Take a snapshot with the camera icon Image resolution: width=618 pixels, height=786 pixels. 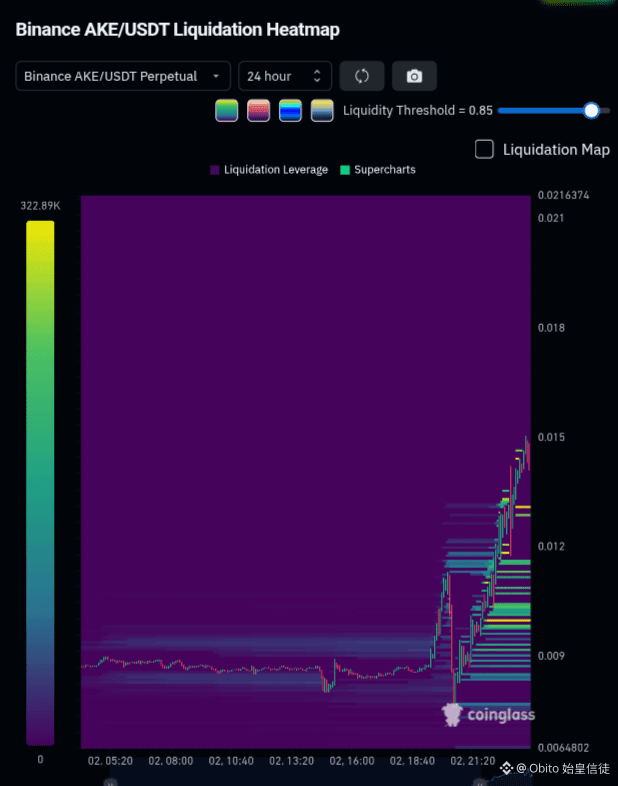[414, 76]
